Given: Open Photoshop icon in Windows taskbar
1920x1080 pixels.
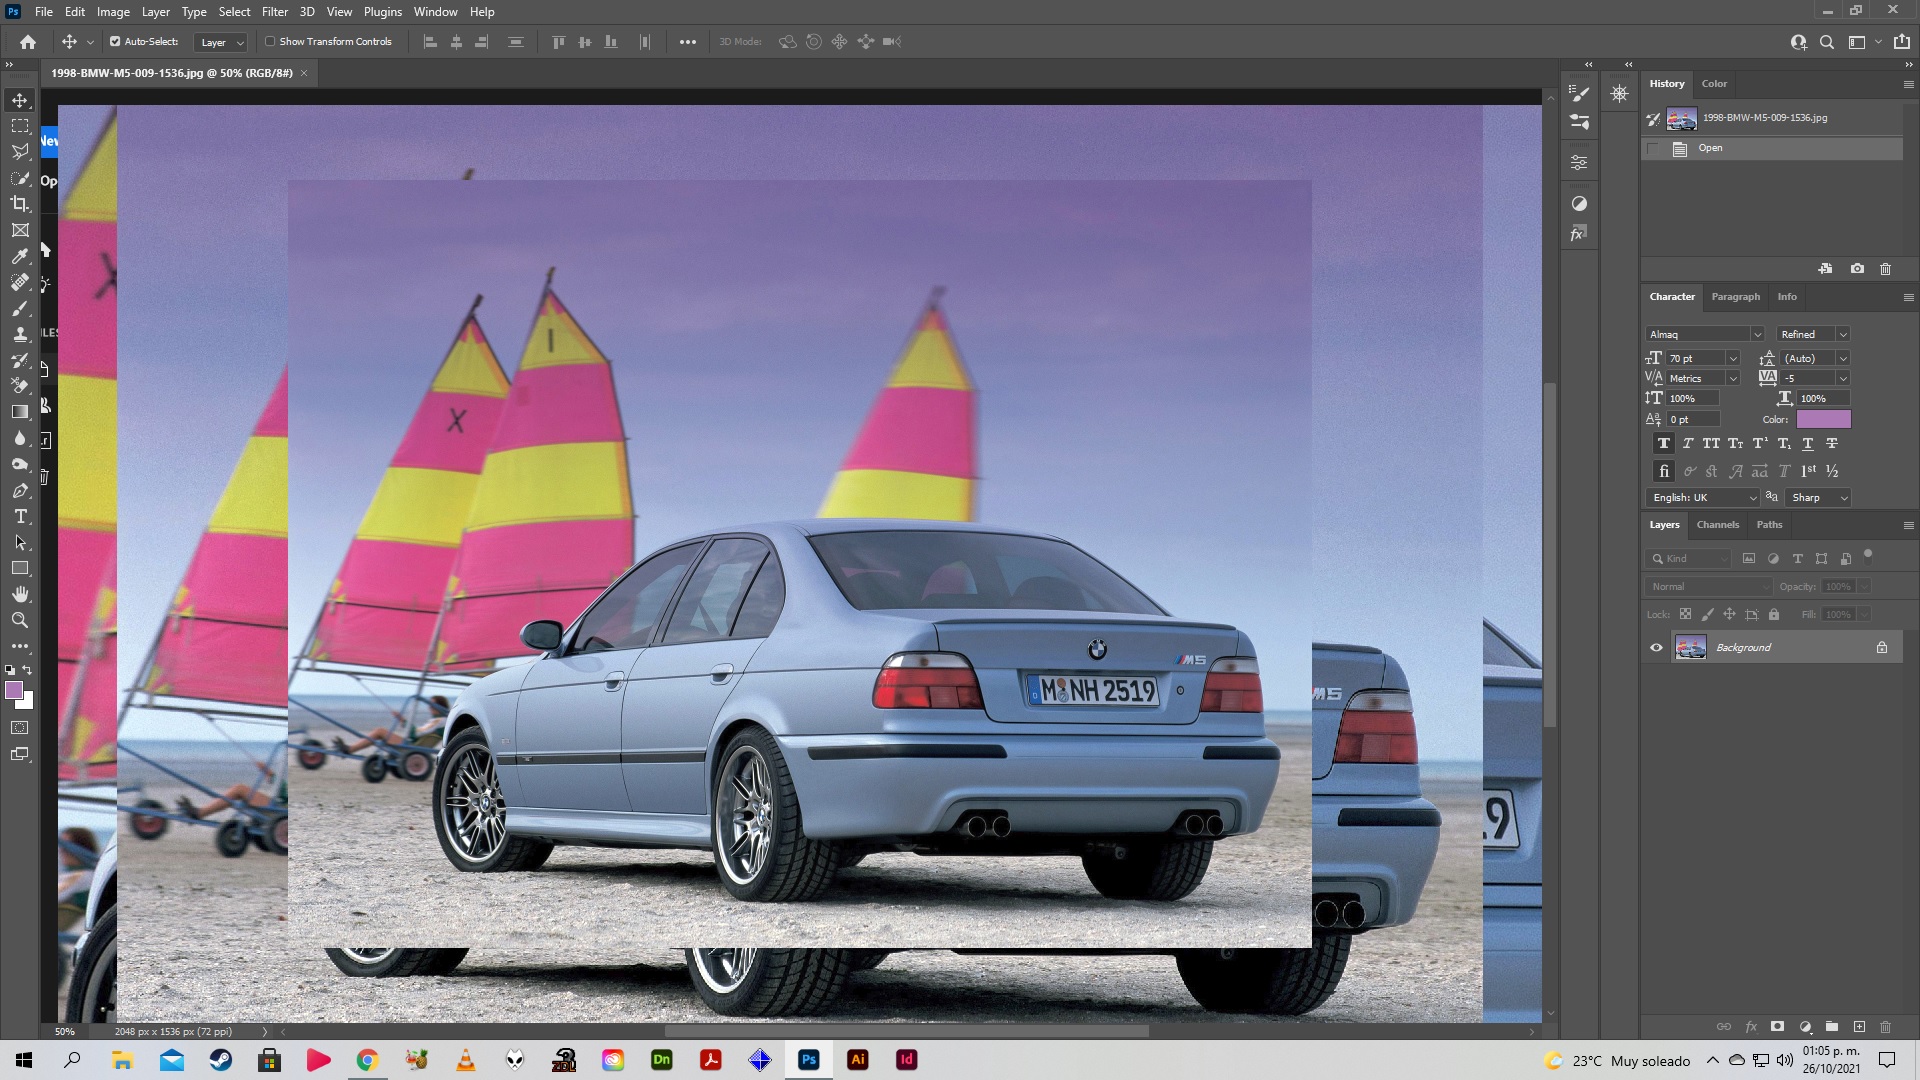Looking at the screenshot, I should (x=808, y=1060).
